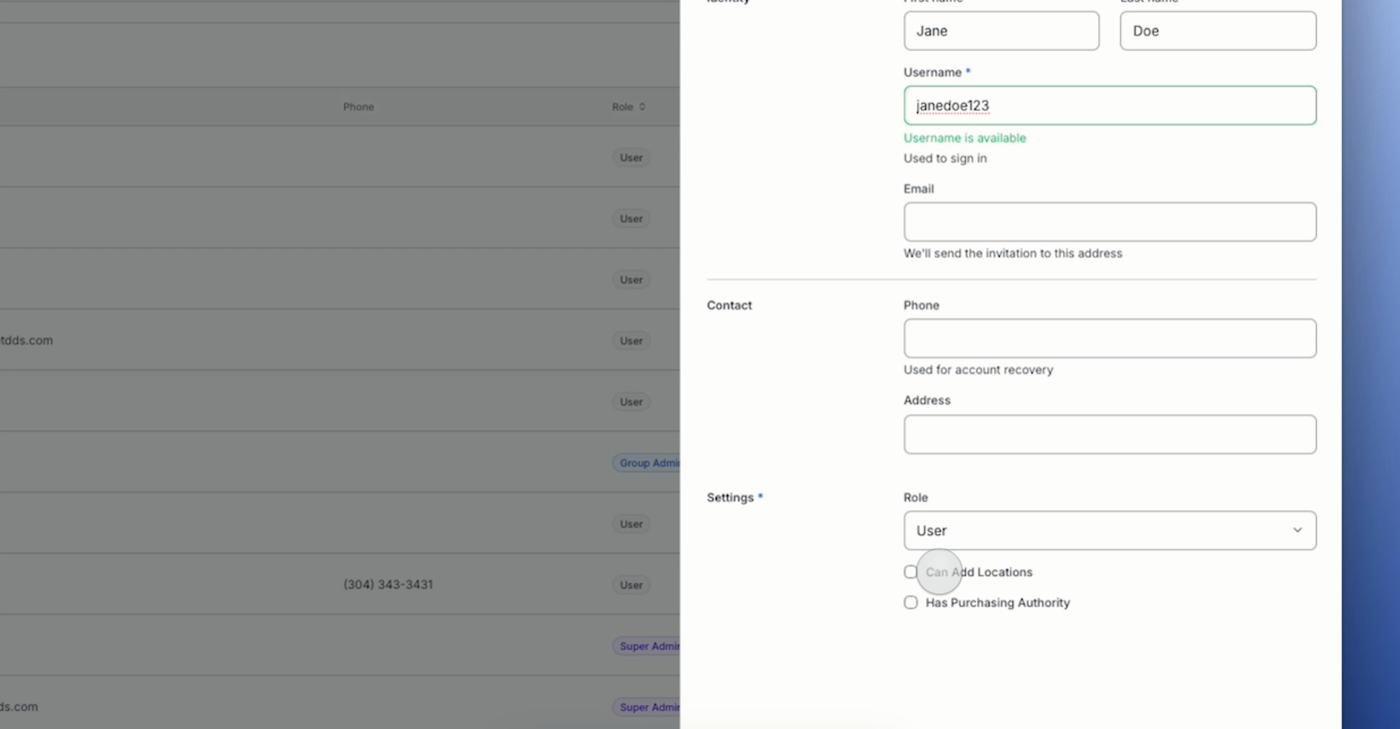This screenshot has height=729, width=1400.
Task: Select the last name field containing Doe
Action: (x=1218, y=31)
